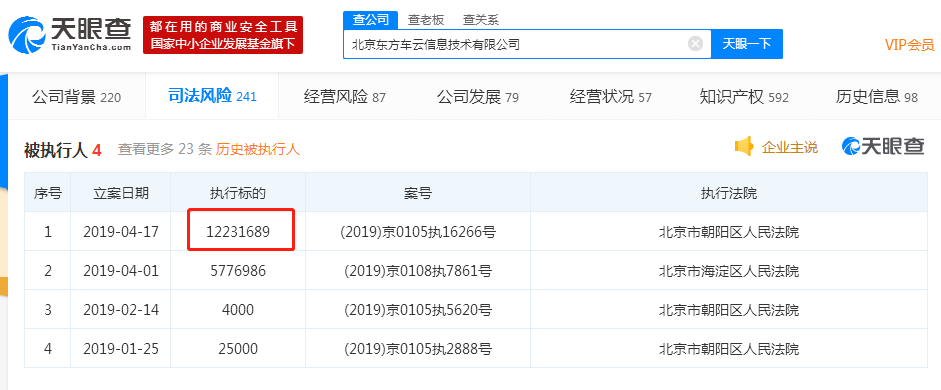This screenshot has height=390, width=941.
Task: Click the 立案日期 column header
Action: (121, 193)
